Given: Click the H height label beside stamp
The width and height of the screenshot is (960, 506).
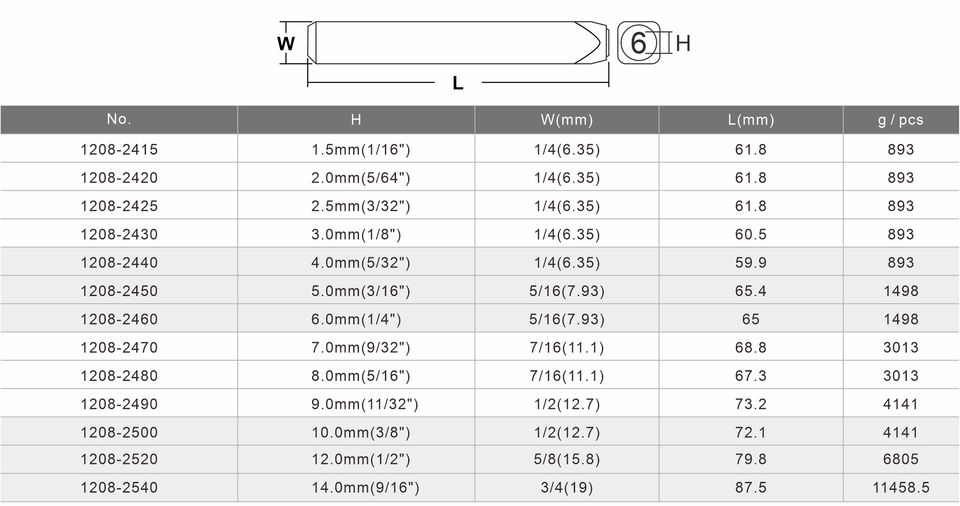Looking at the screenshot, I should tap(683, 44).
